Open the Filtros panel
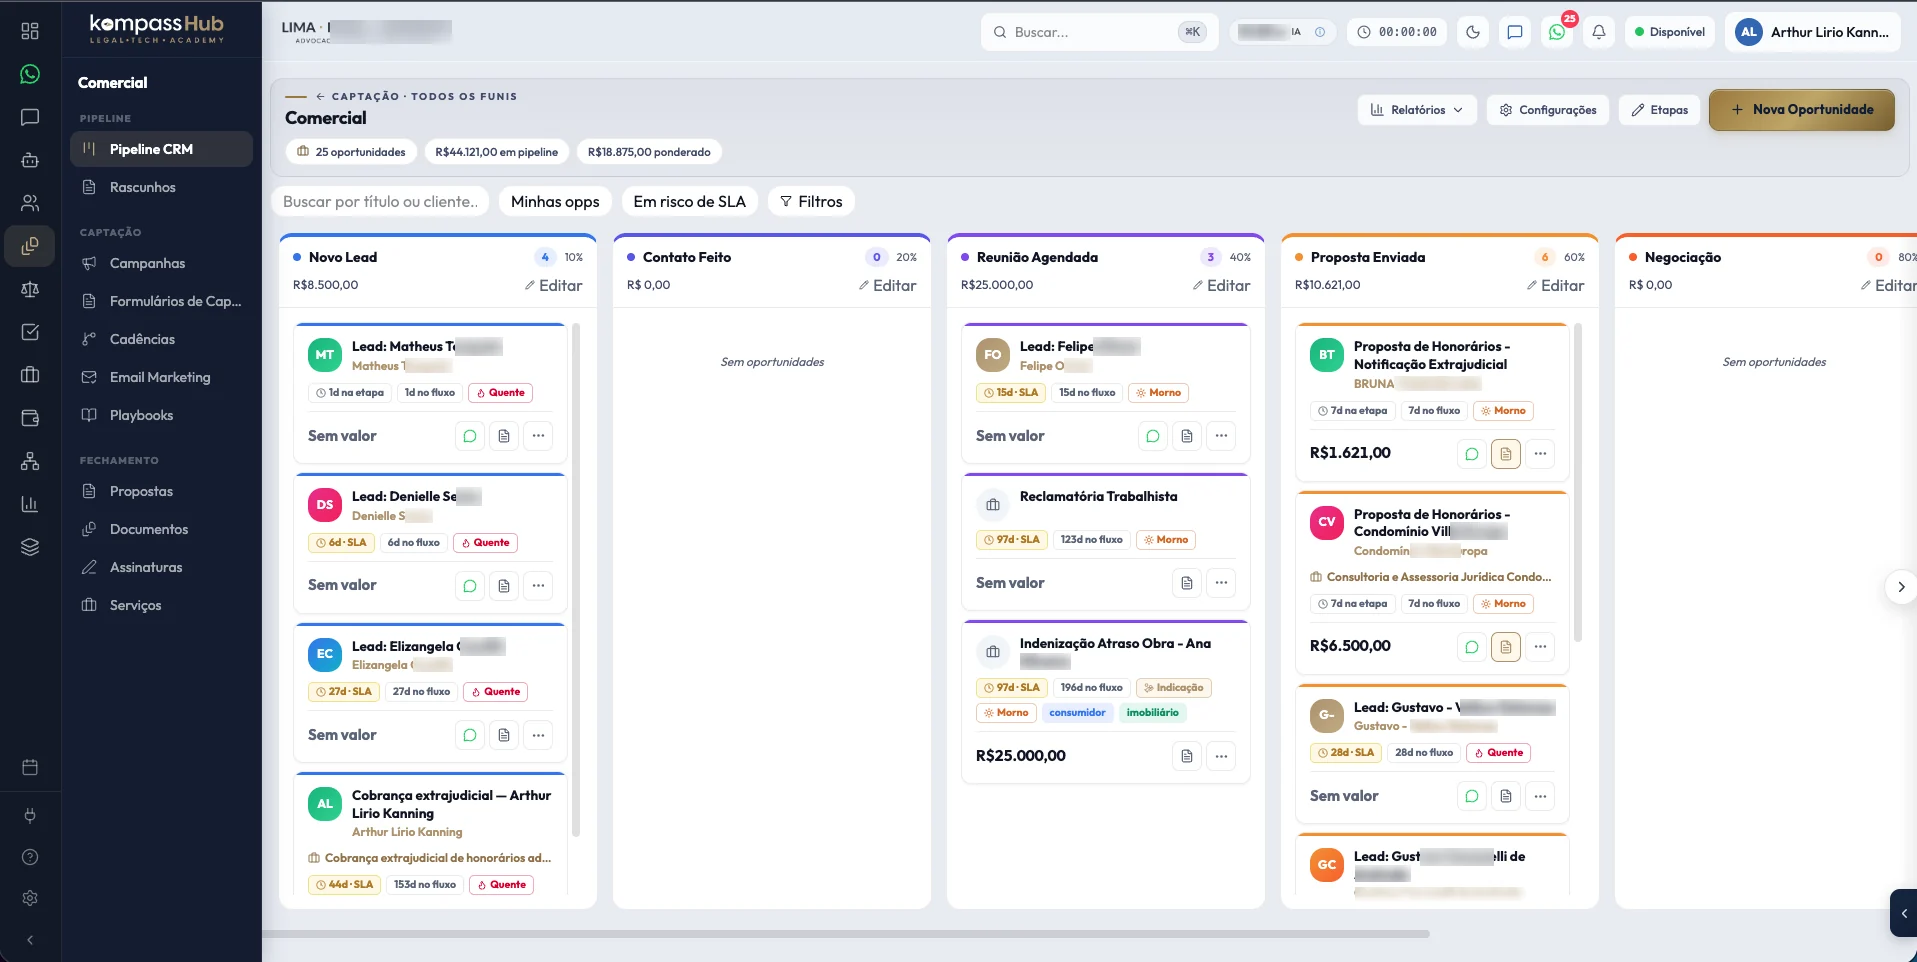Screen dimensions: 1917x962 tap(811, 201)
